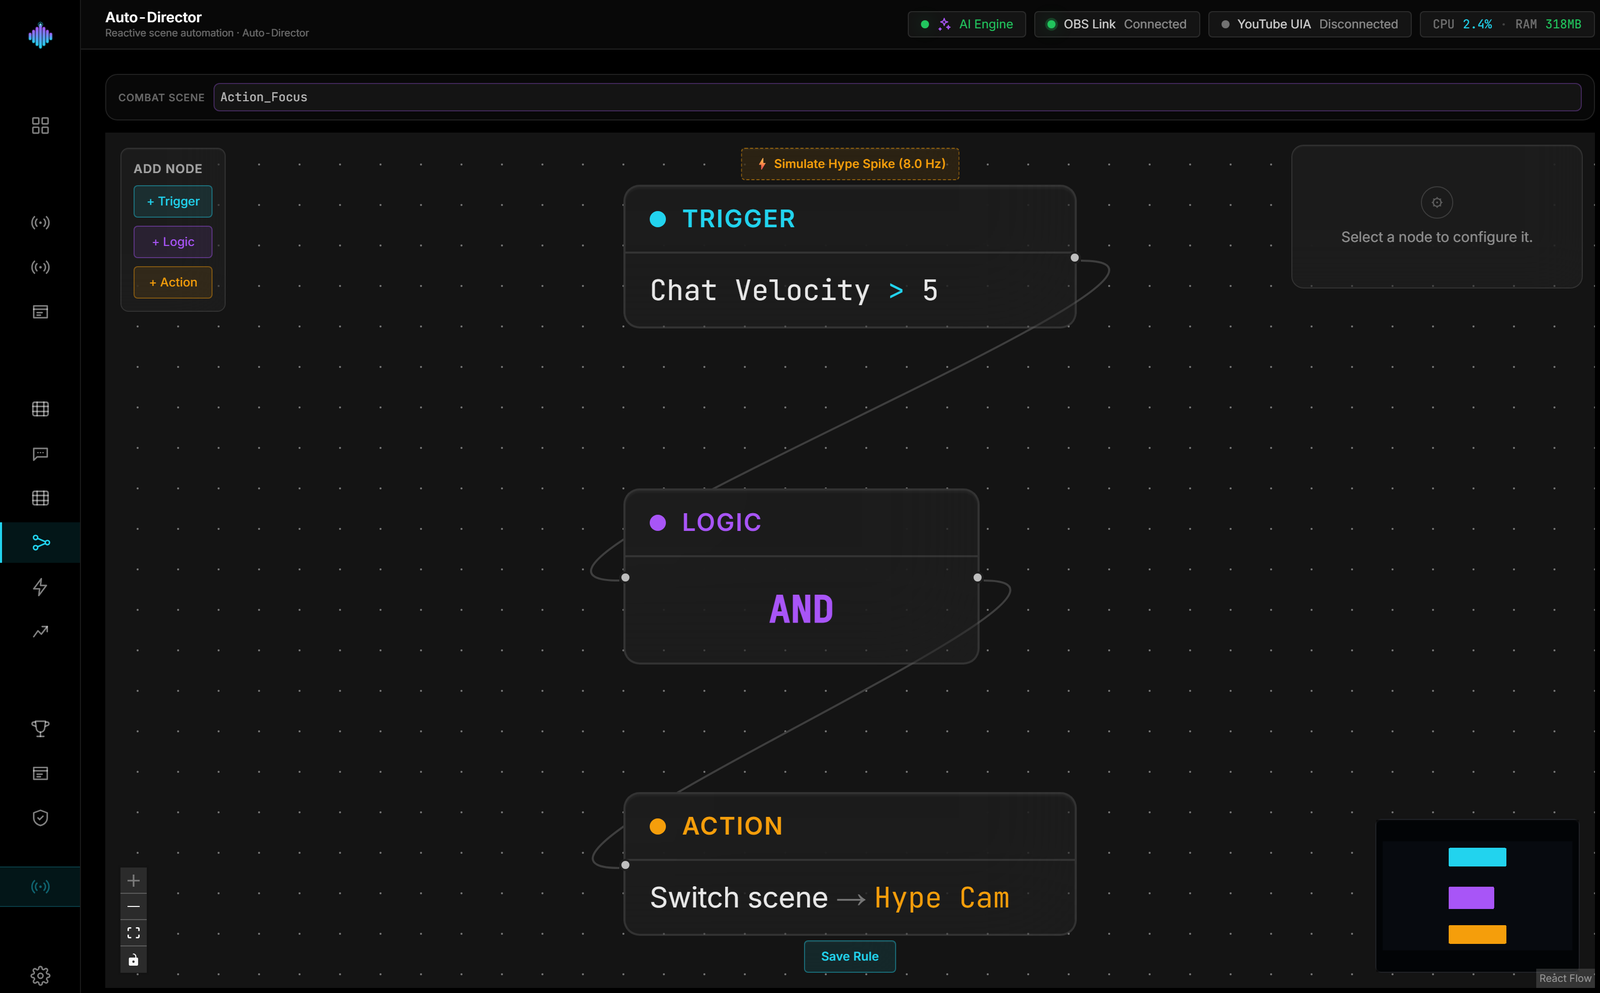Open the React Flow attribution link
1600x993 pixels.
[1565, 979]
